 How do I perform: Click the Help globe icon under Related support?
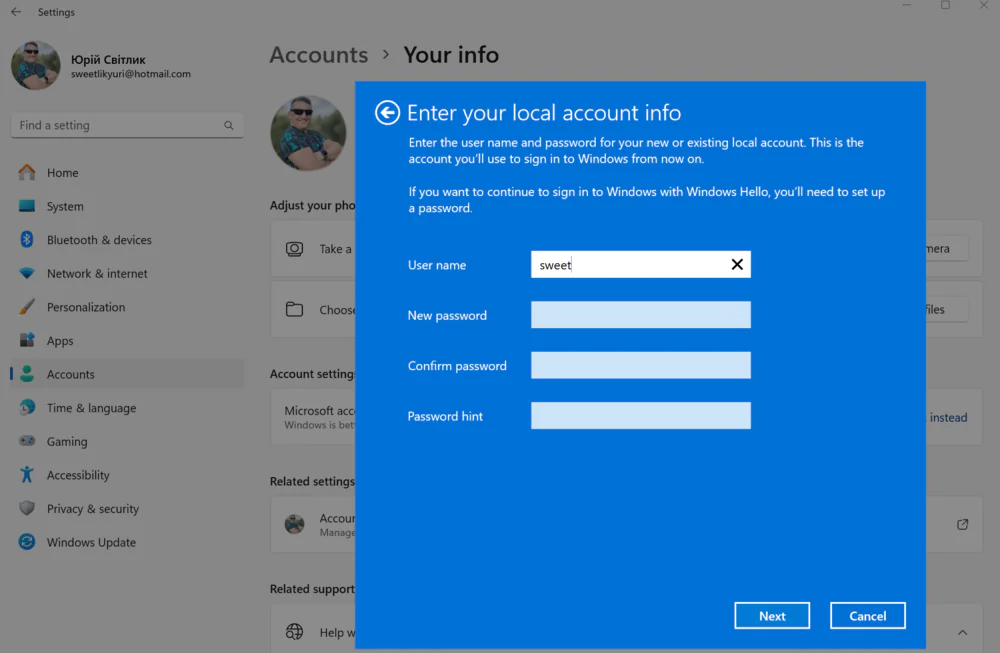point(294,632)
